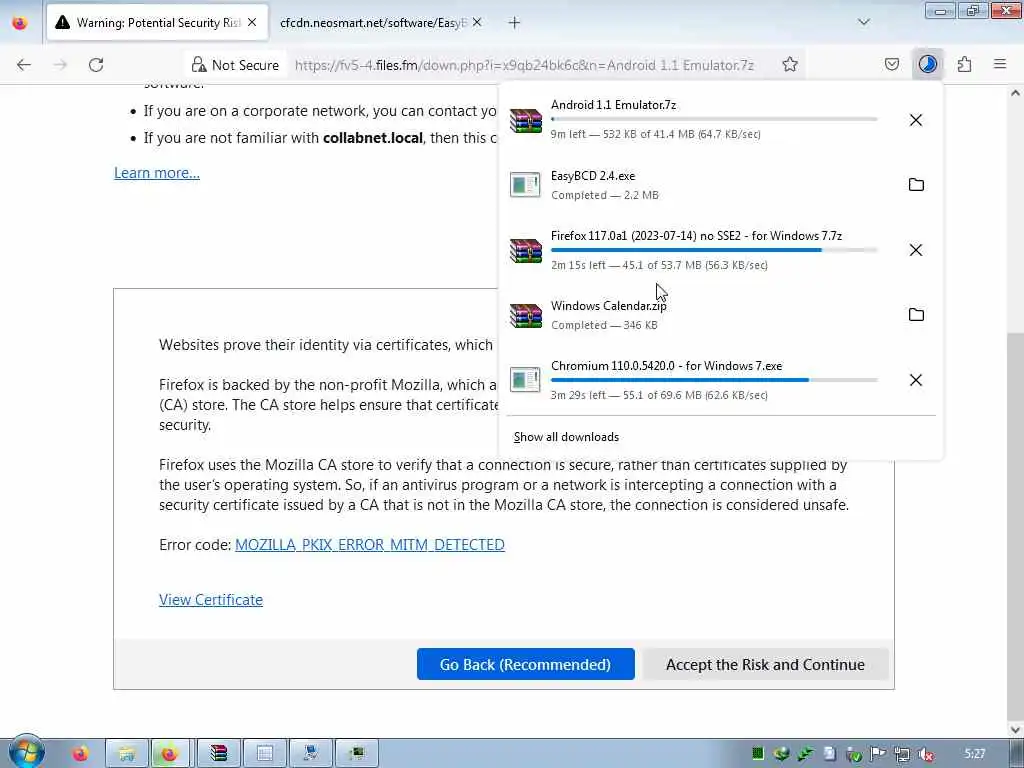Click the Firefox 117.0a1 download progress bar
This screenshot has width=1024, height=768.
pos(714,250)
